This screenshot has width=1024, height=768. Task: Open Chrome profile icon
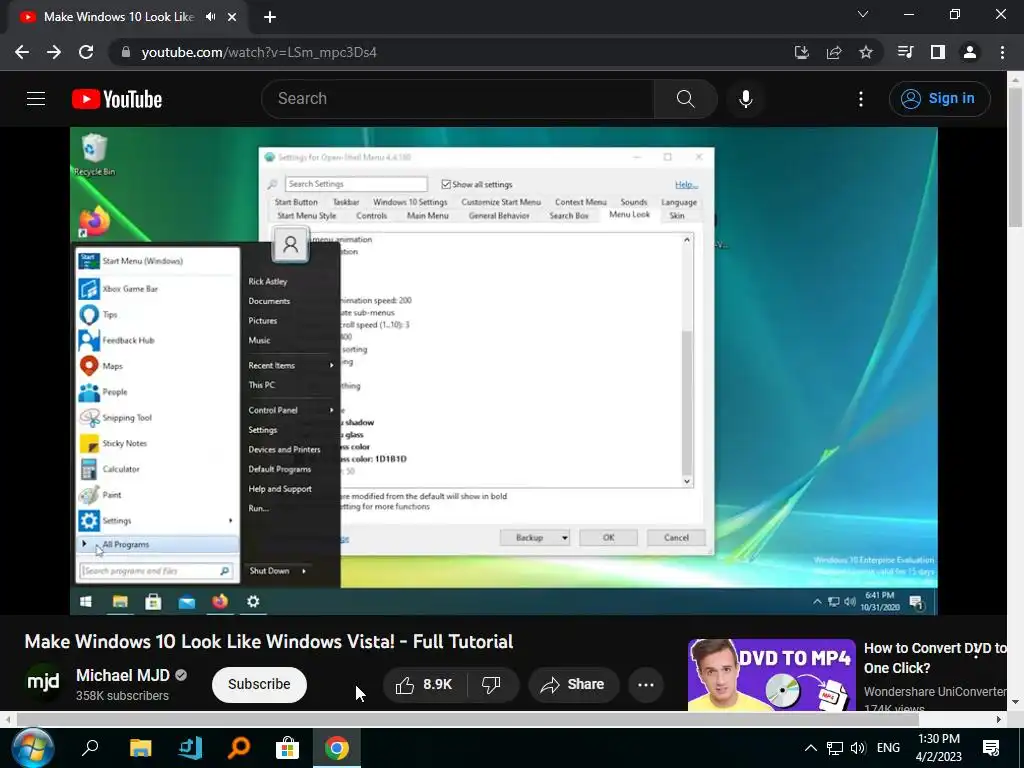970,52
